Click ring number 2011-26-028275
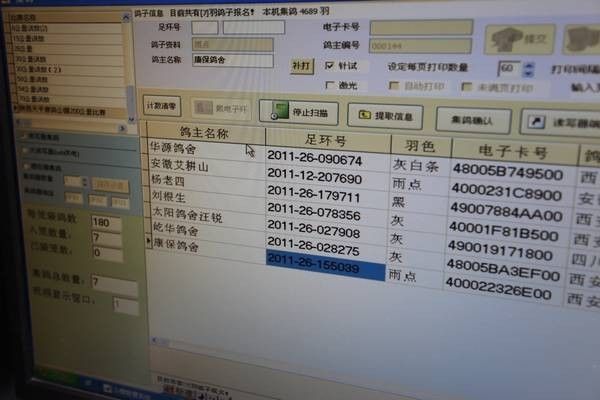Viewport: 600px width, 400px height. pyautogui.click(x=314, y=247)
